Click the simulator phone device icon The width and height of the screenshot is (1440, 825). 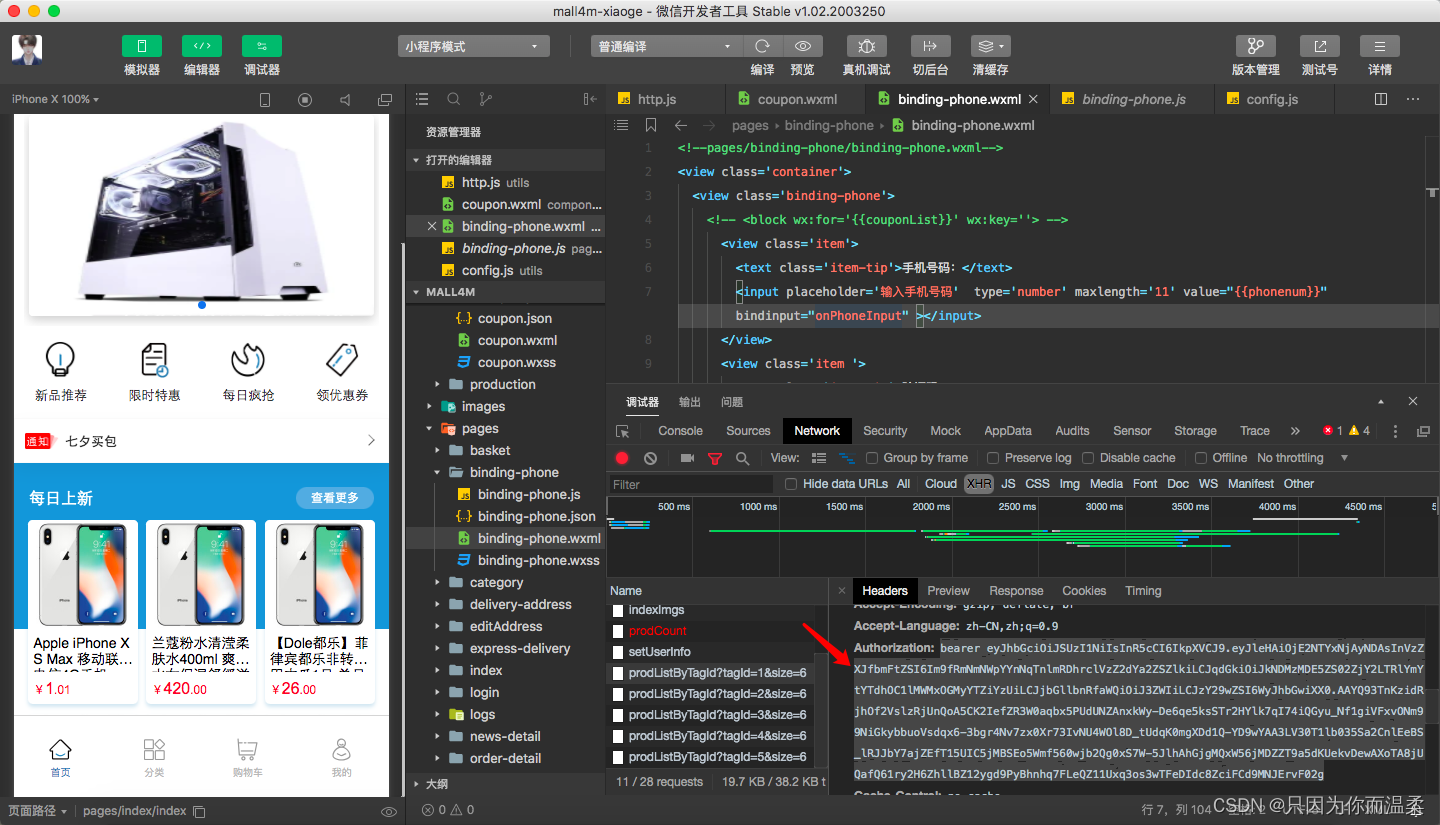(x=265, y=100)
